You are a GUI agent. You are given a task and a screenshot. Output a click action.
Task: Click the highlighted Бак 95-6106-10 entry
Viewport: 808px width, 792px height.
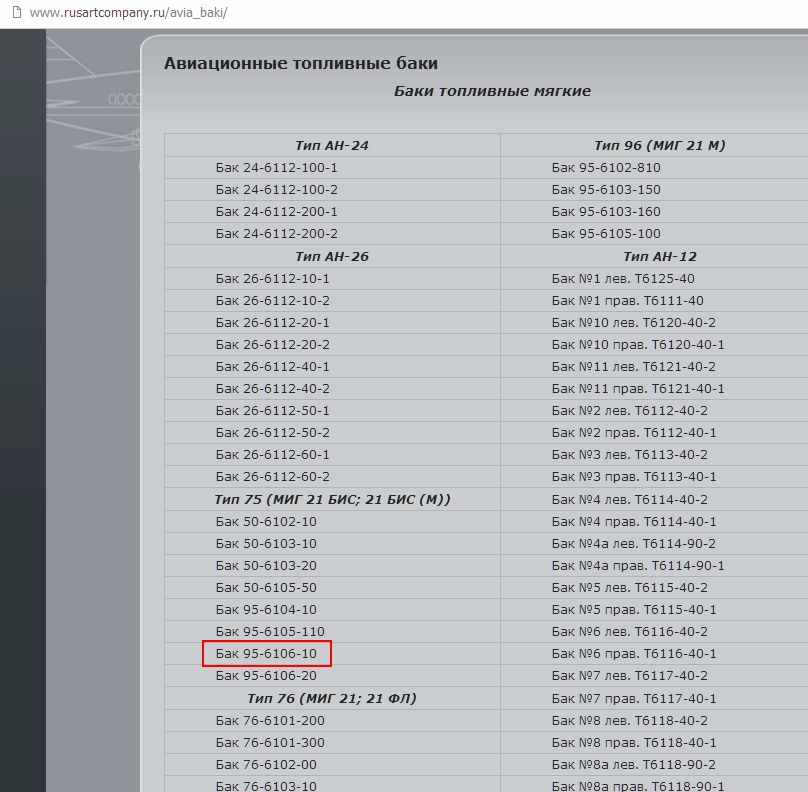[266, 654]
